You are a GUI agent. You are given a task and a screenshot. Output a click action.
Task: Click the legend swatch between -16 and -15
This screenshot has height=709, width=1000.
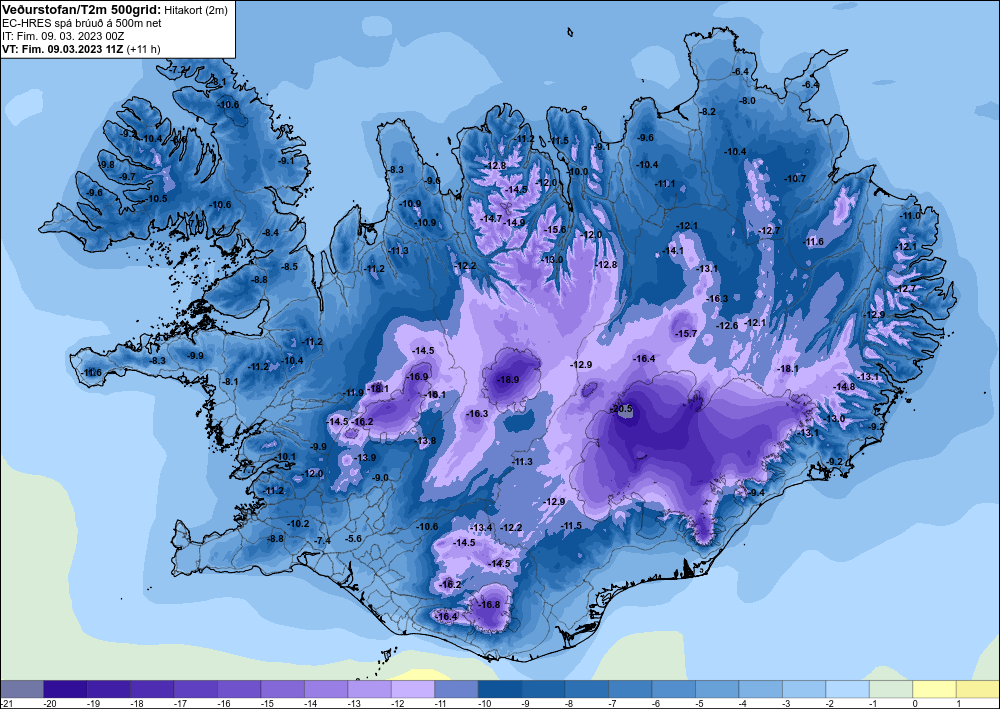(x=239, y=689)
